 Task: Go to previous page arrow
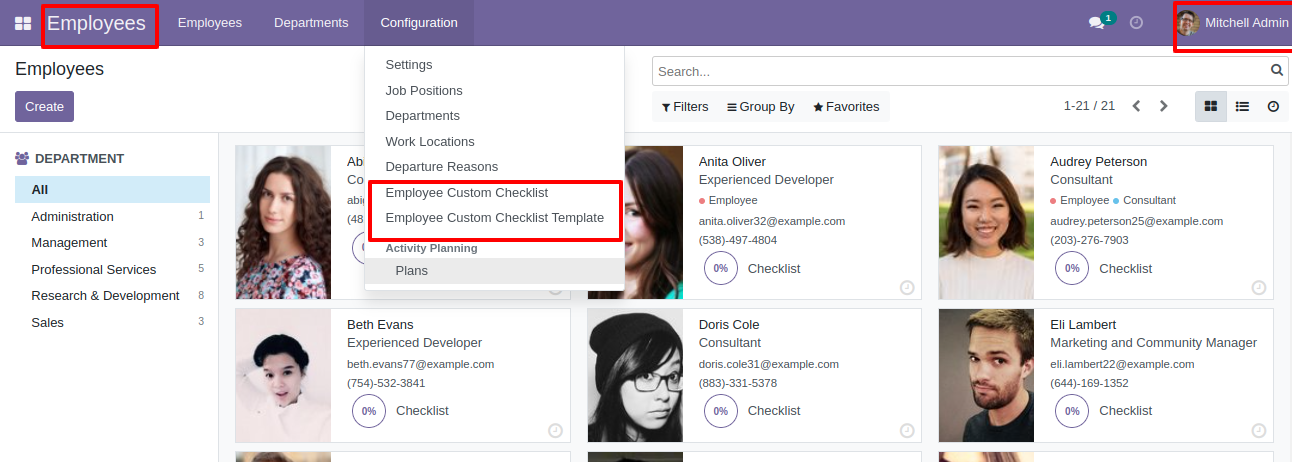1136,106
